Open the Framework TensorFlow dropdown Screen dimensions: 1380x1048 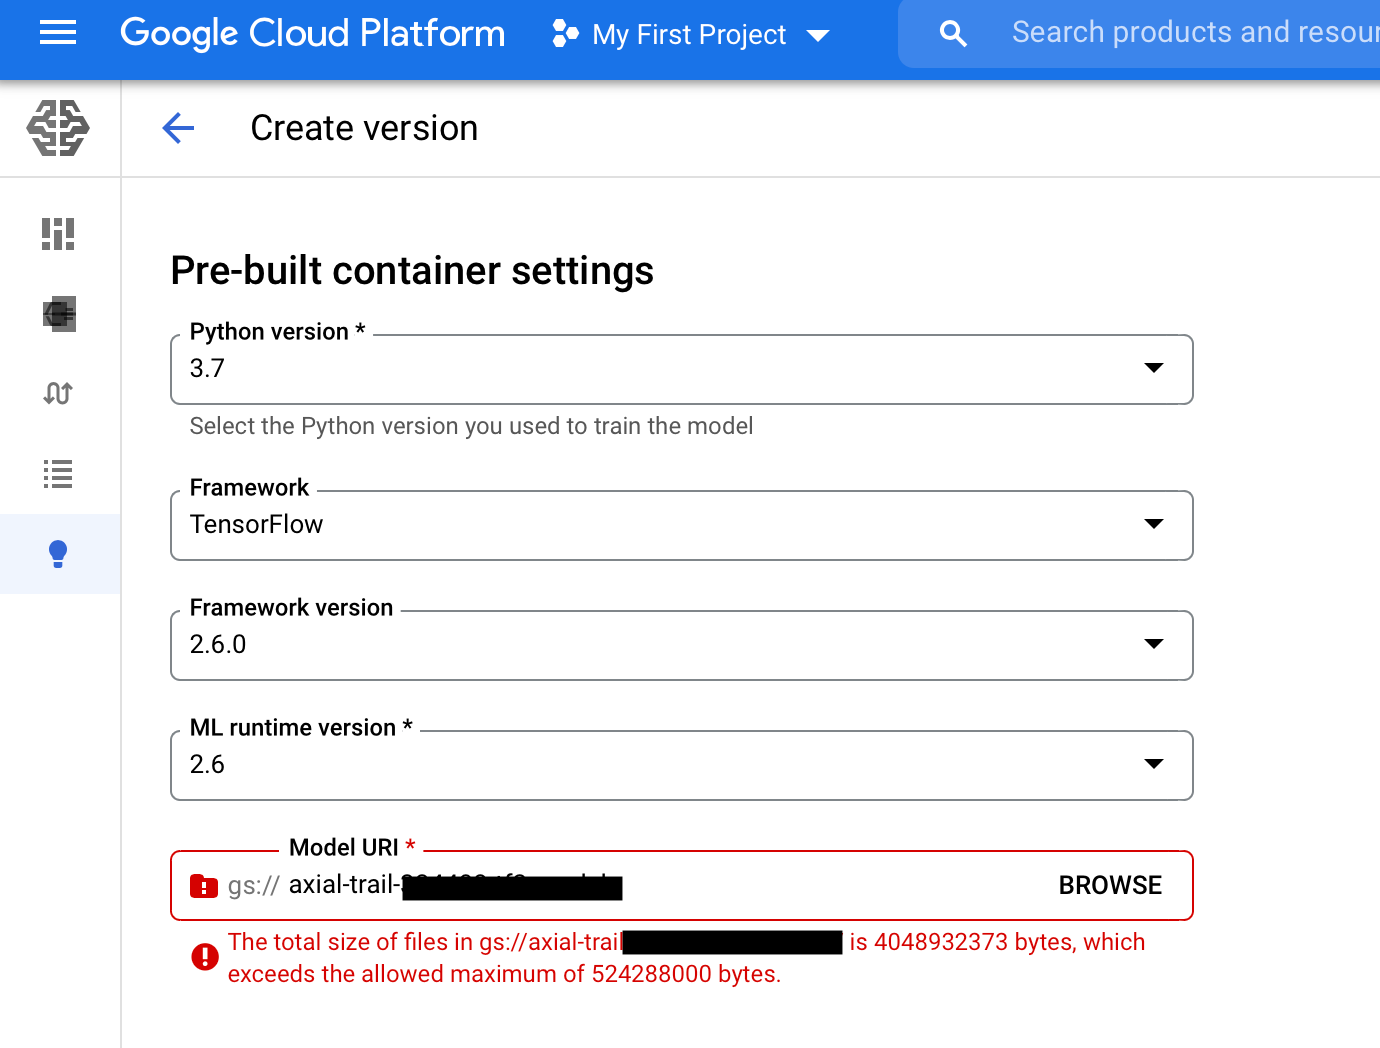[681, 525]
